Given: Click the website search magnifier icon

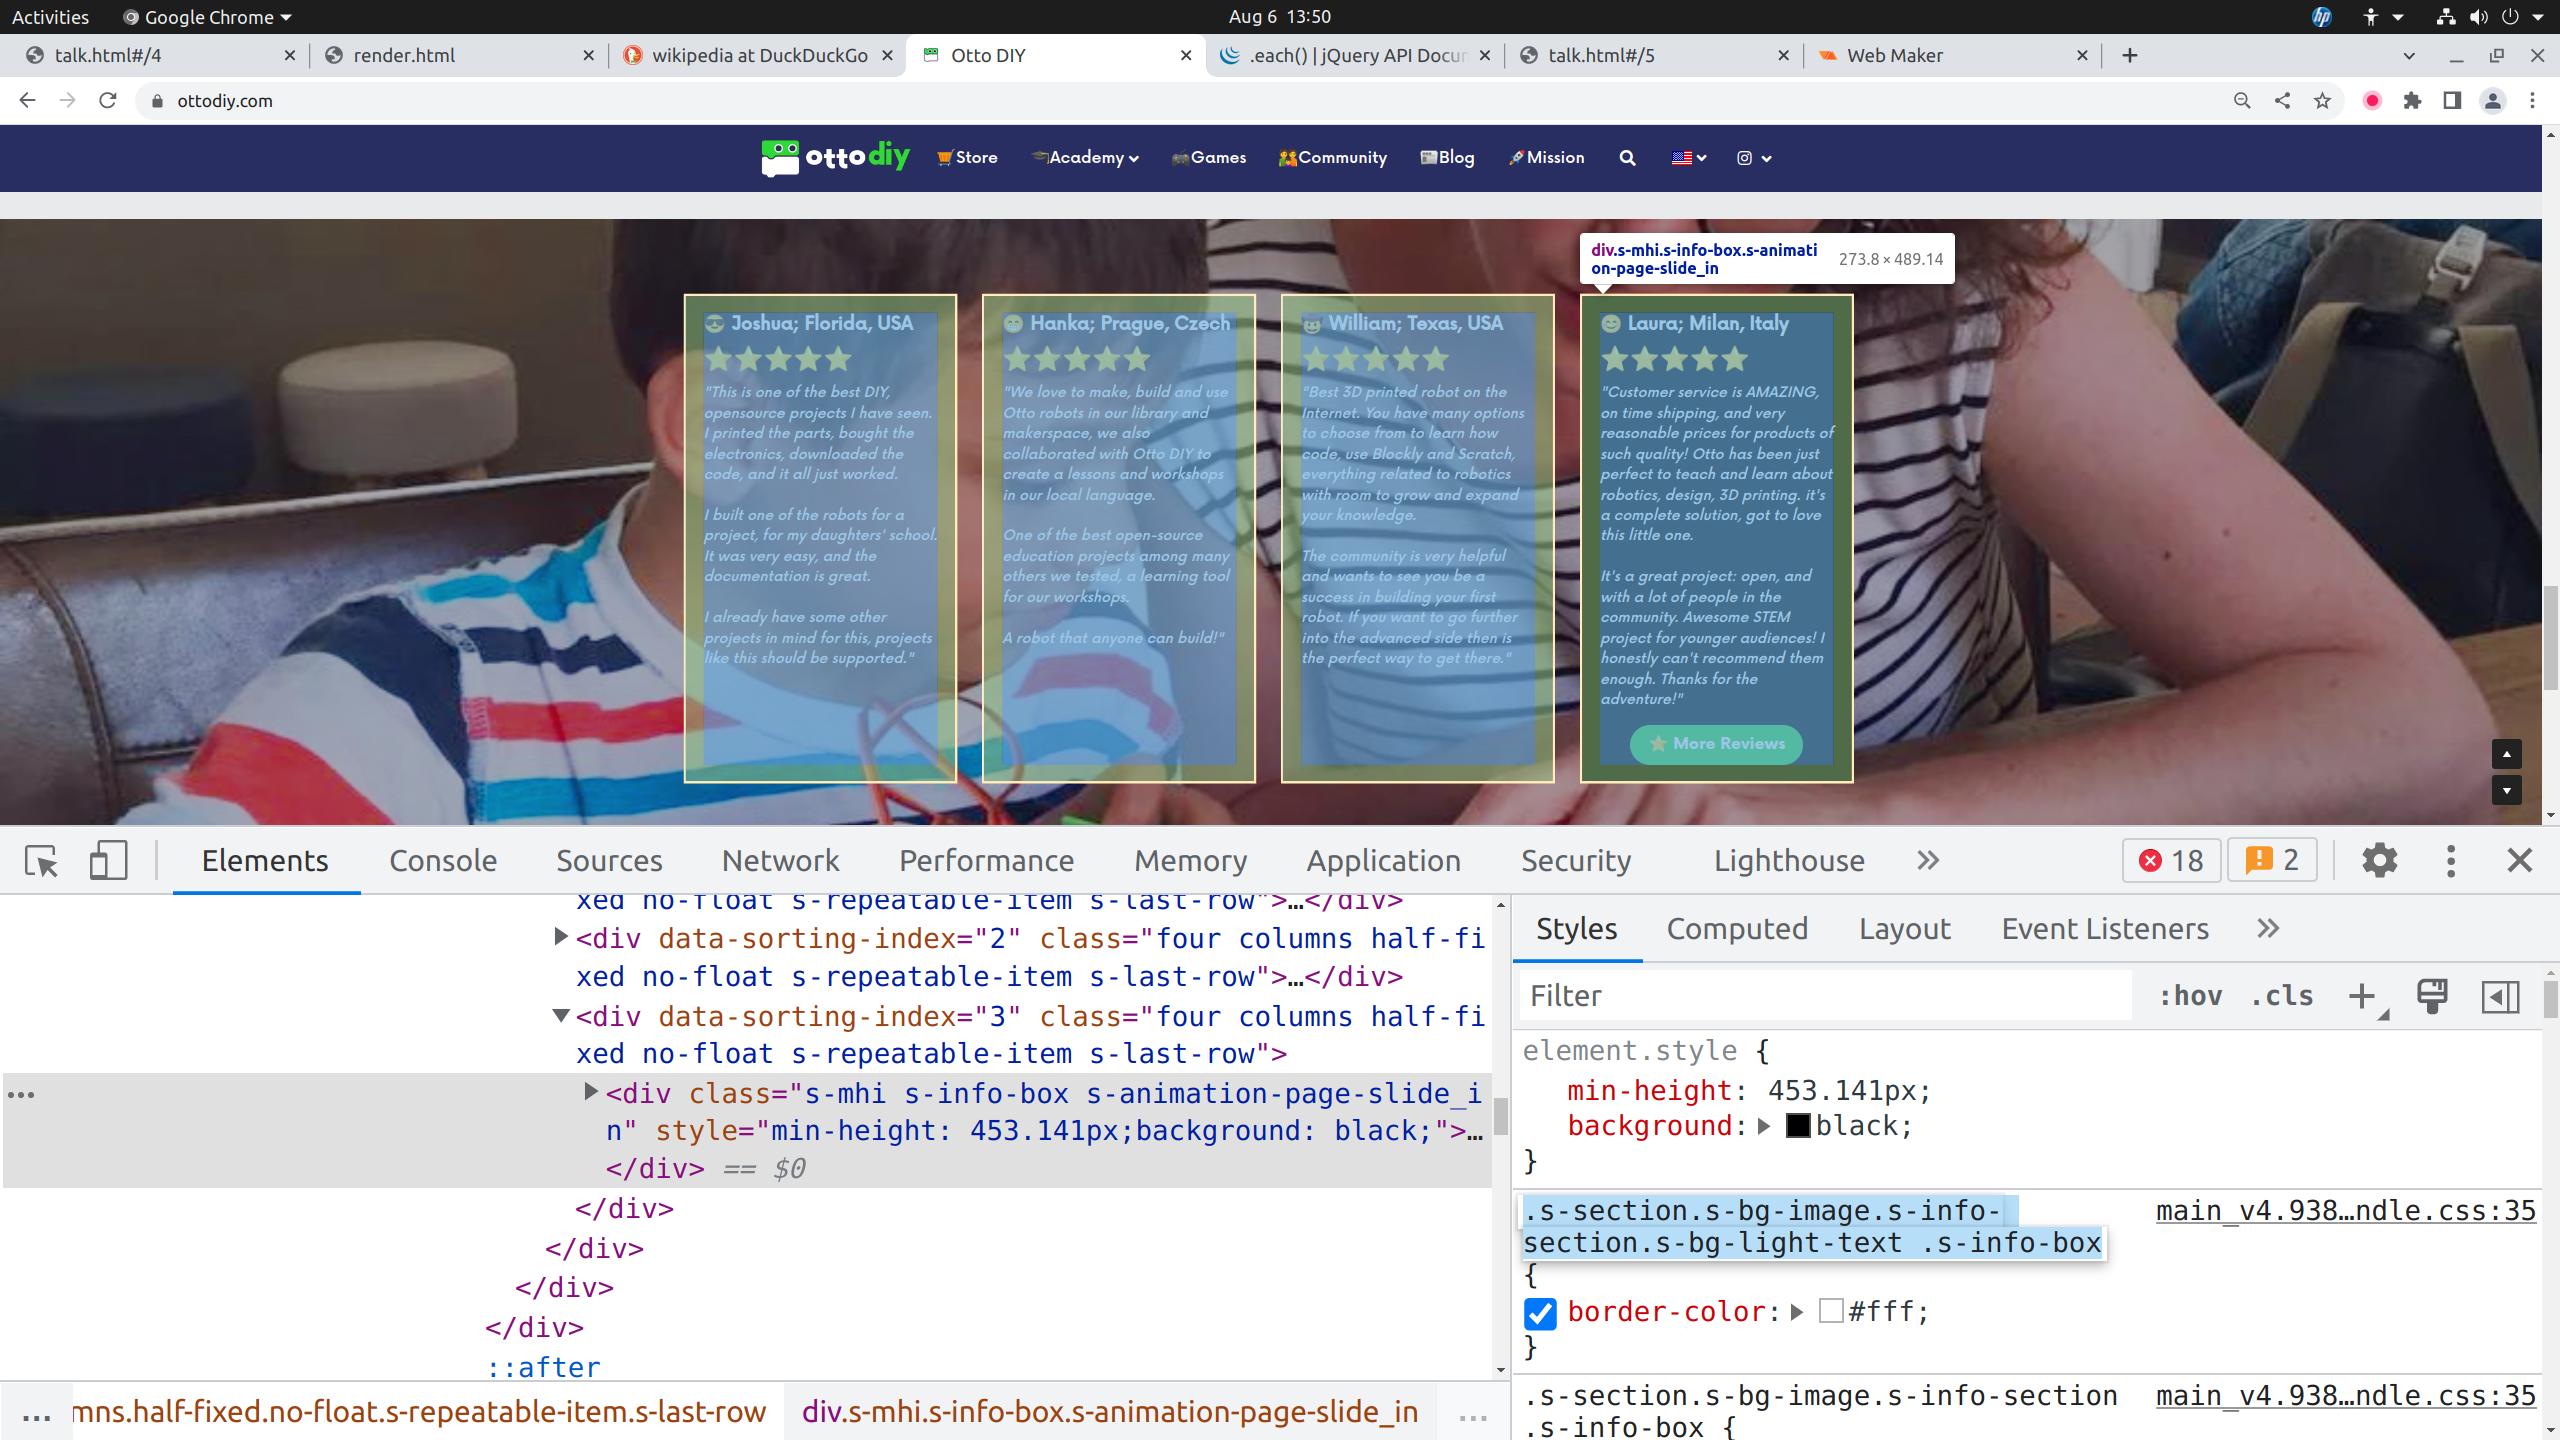Looking at the screenshot, I should [x=1627, y=158].
